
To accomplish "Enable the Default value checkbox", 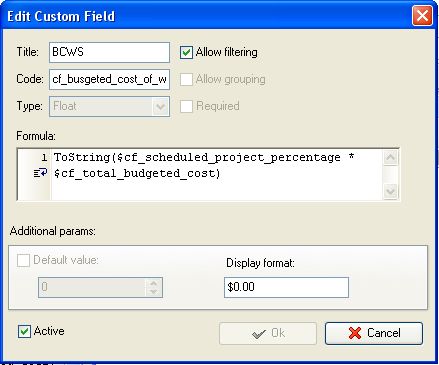I will [23, 260].
